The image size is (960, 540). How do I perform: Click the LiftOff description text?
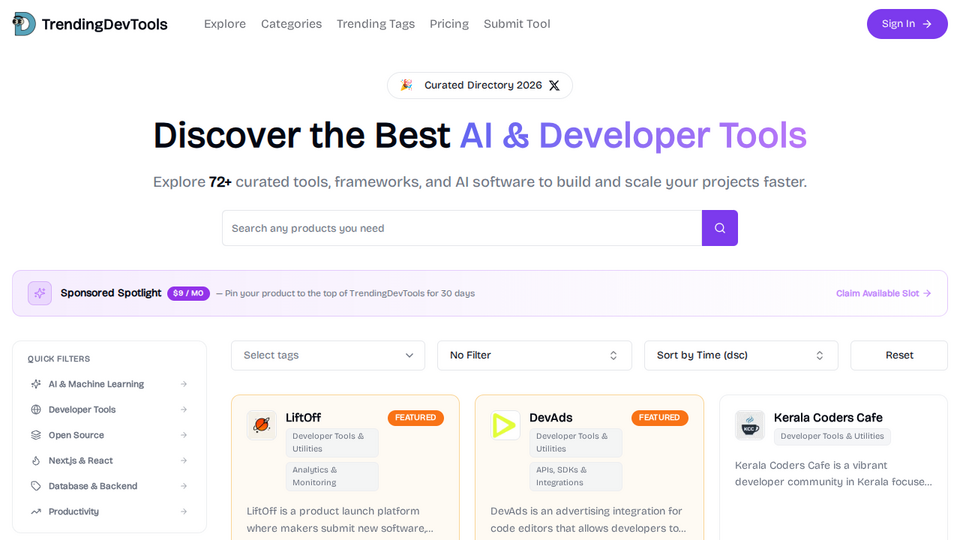coord(340,520)
